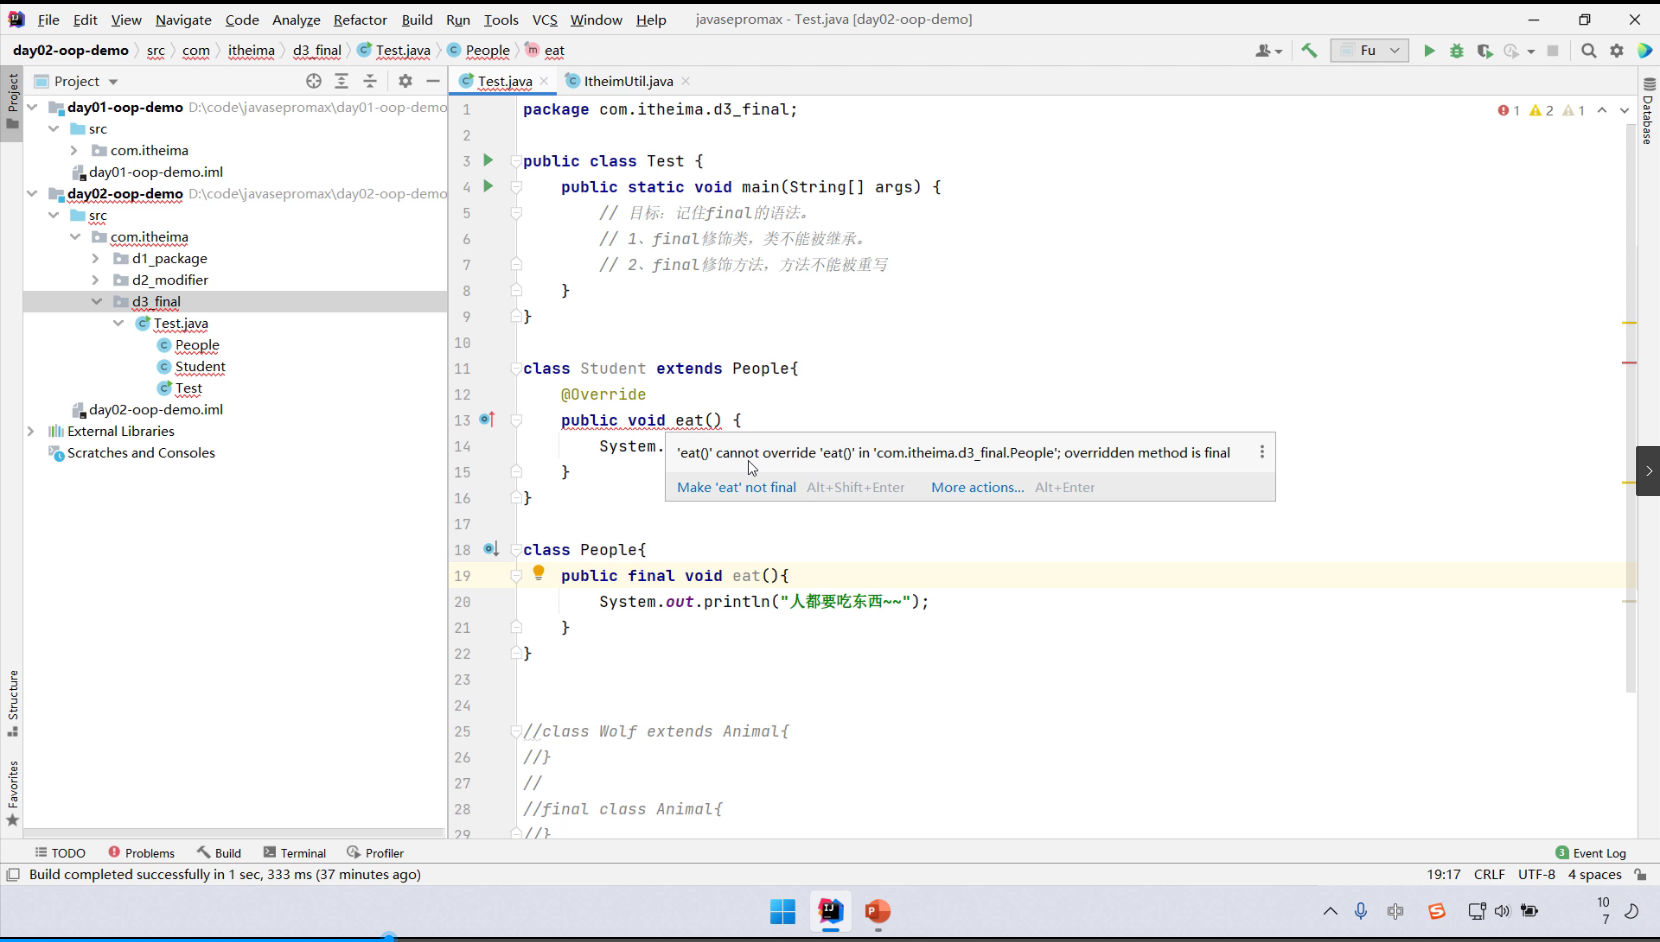Click Collapse All icon in Project panel
This screenshot has width=1660, height=942.
pyautogui.click(x=370, y=81)
